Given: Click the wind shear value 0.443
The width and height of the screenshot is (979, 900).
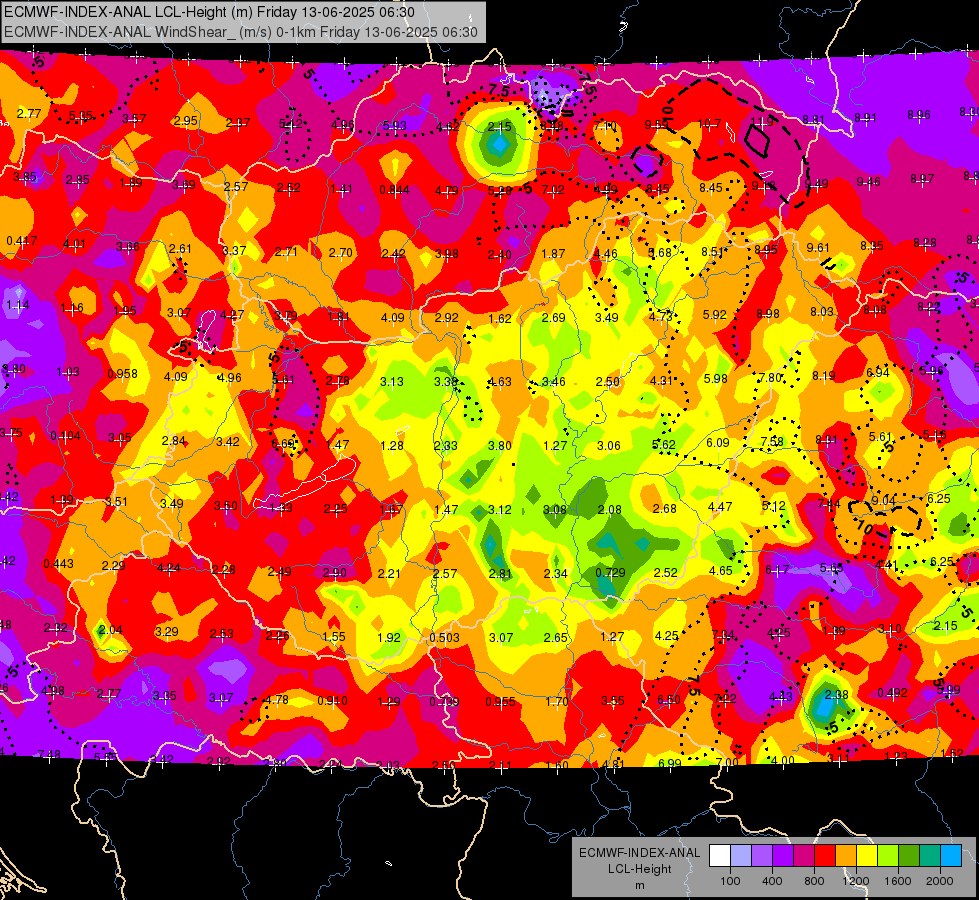Looking at the screenshot, I should pos(59,564).
